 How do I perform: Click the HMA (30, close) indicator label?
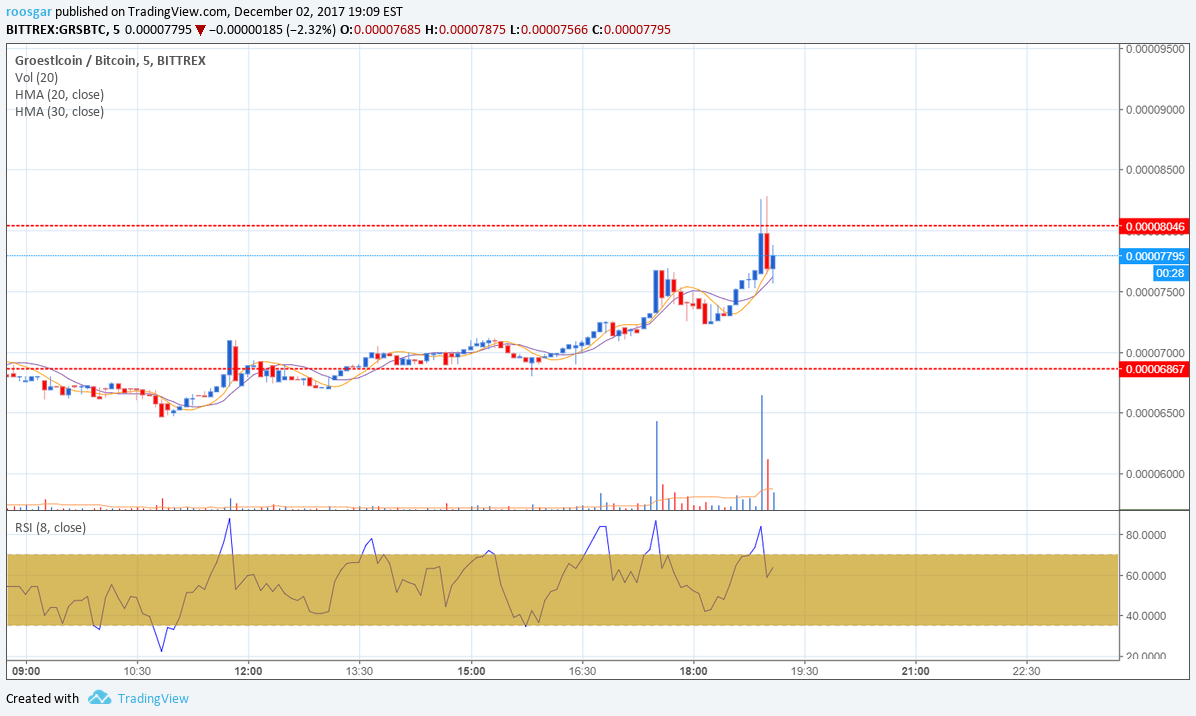[59, 111]
